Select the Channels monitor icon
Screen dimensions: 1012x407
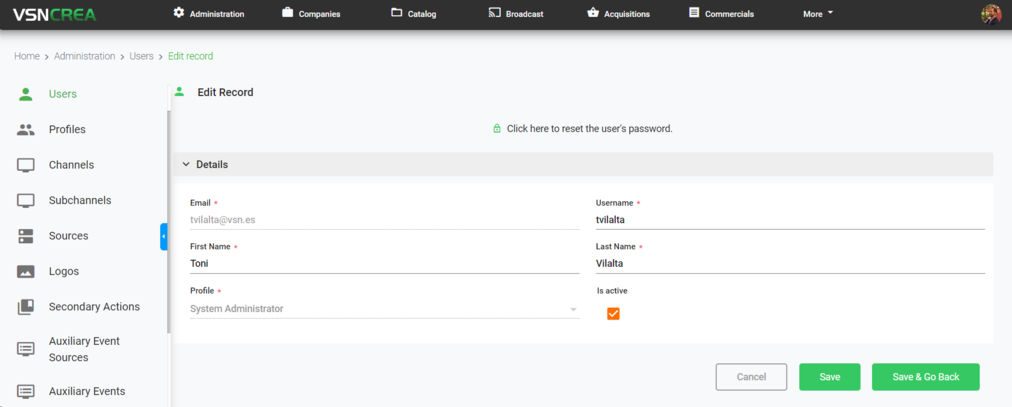pyautogui.click(x=26, y=165)
